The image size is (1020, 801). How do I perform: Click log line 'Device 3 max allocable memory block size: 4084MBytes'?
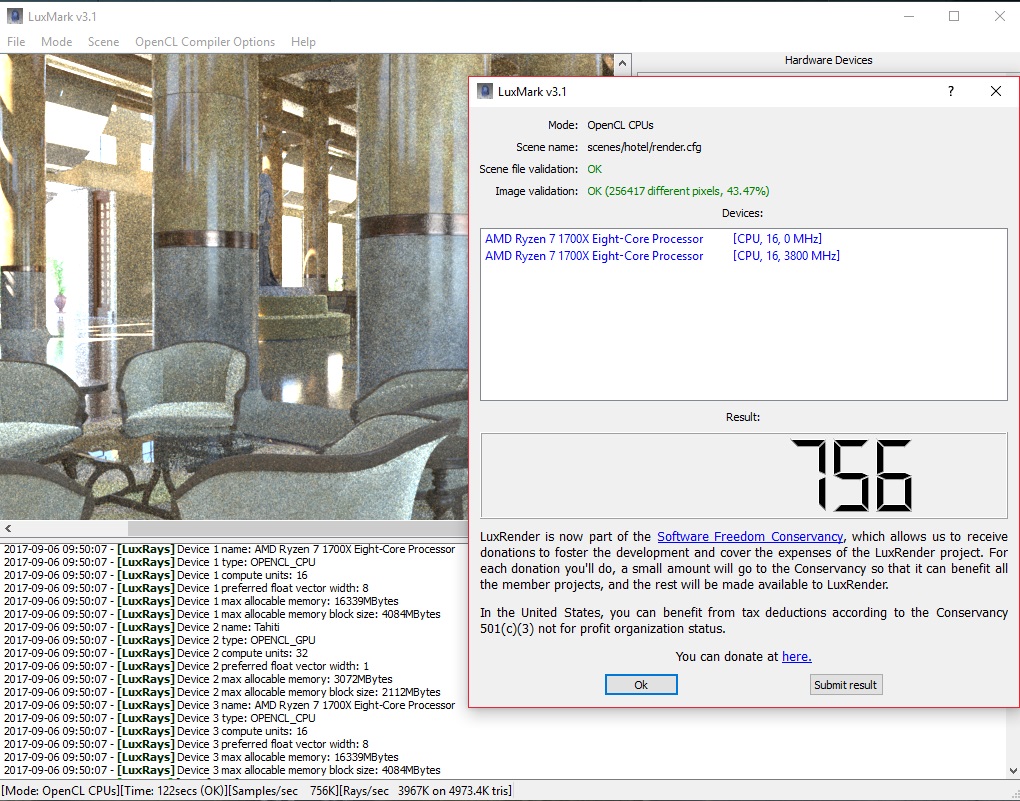222,770
